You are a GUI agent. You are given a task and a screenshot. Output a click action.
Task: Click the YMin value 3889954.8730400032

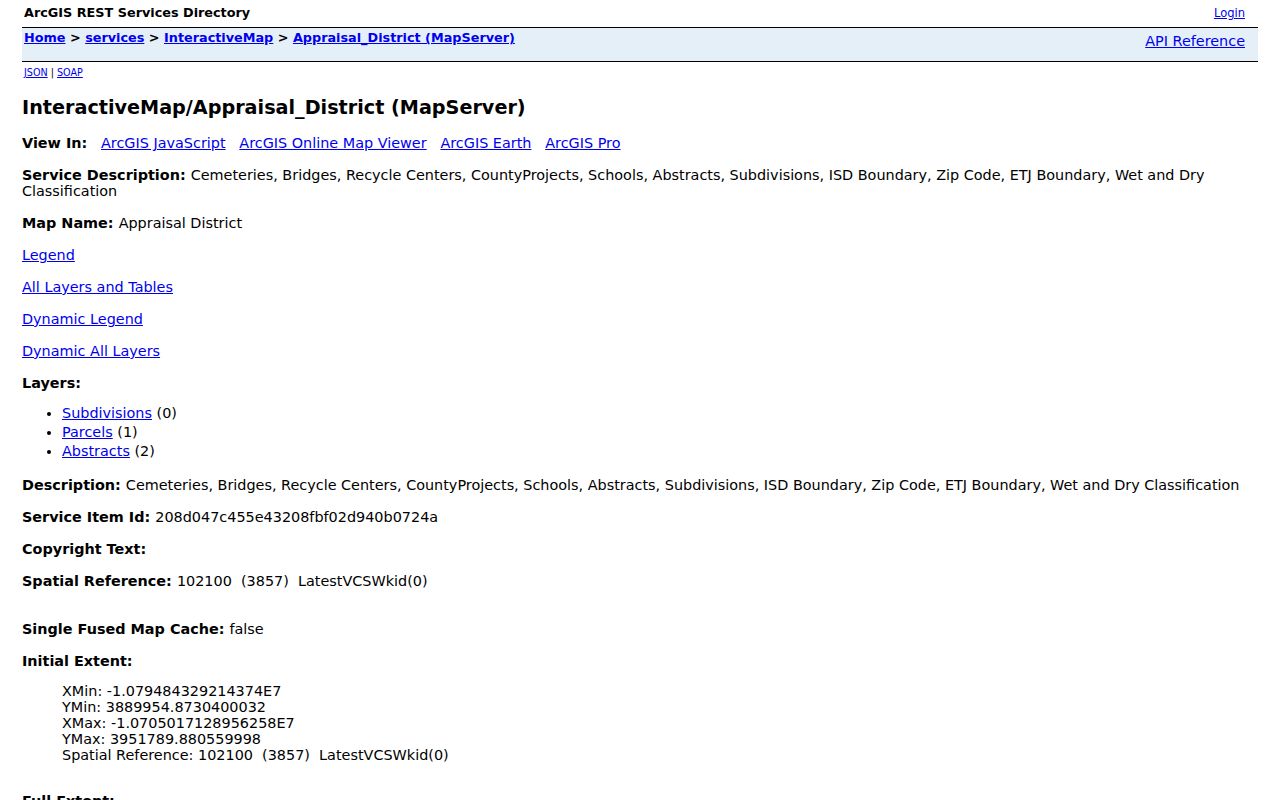click(186, 707)
